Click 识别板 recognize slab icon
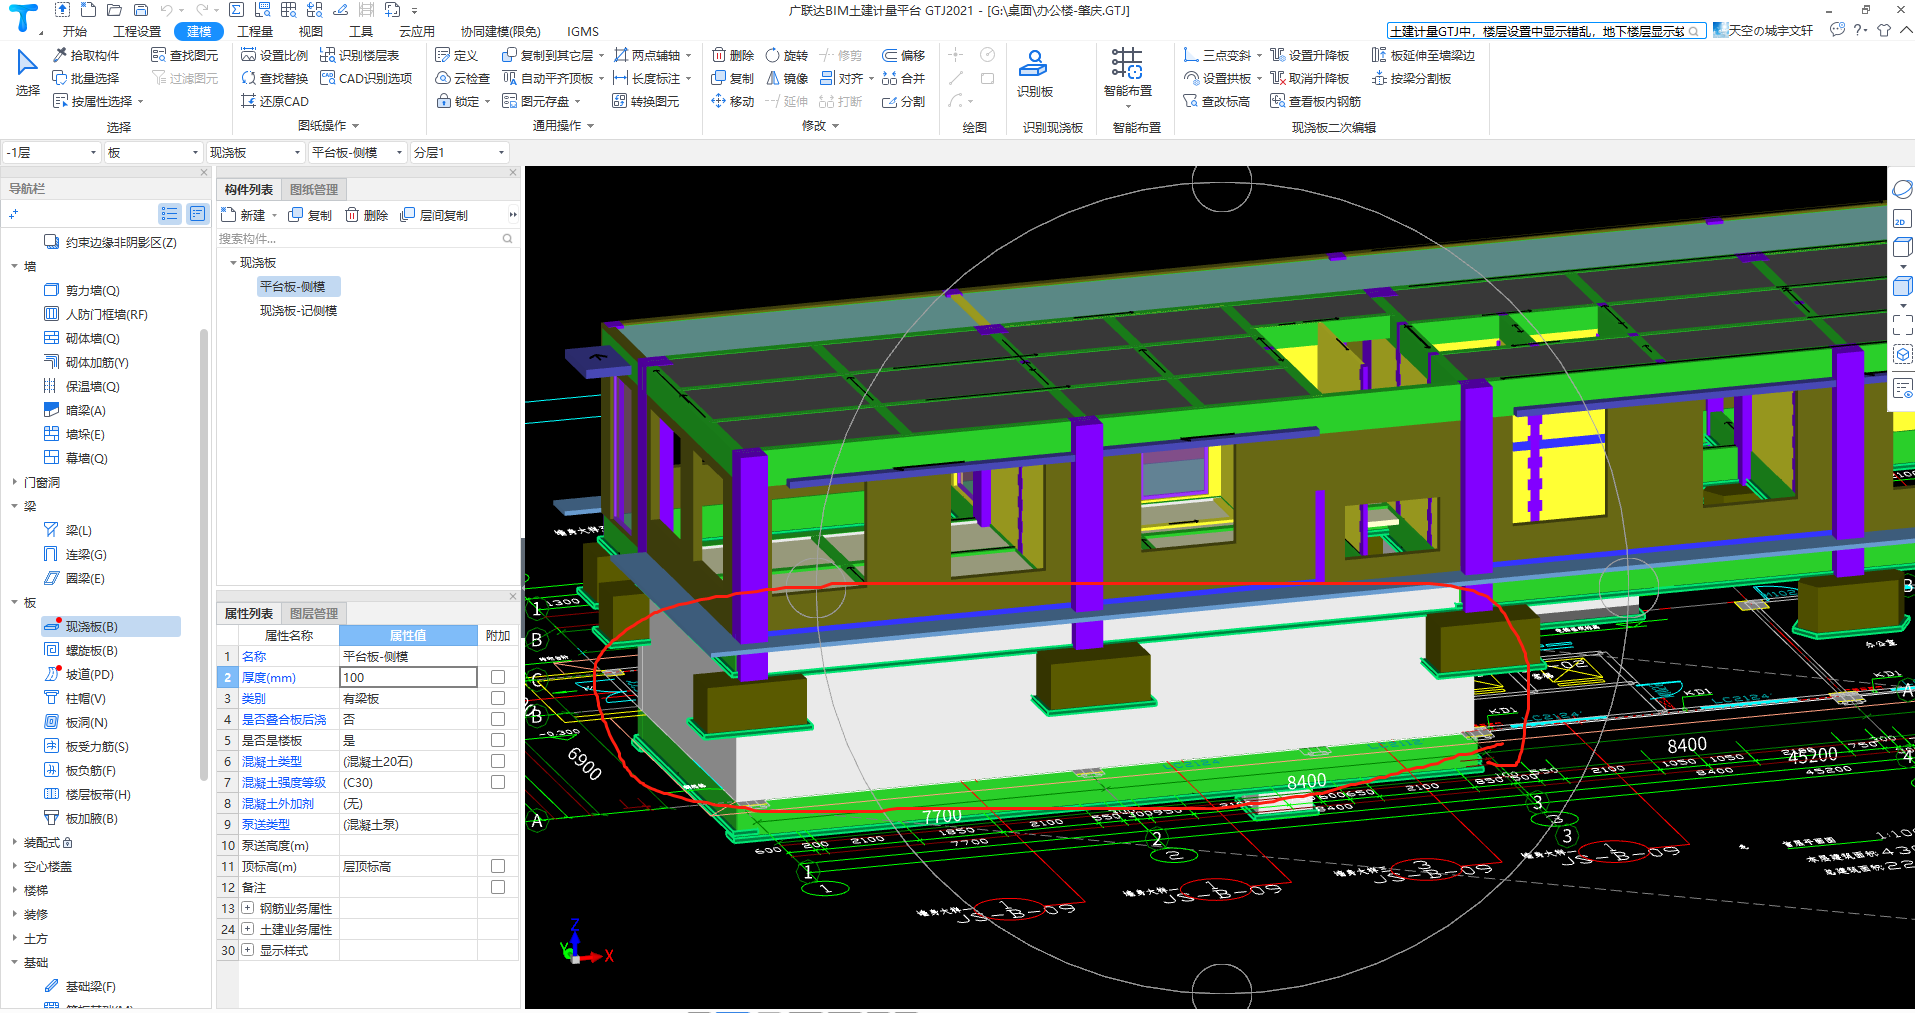The height and width of the screenshot is (1013, 1915). [x=1034, y=73]
